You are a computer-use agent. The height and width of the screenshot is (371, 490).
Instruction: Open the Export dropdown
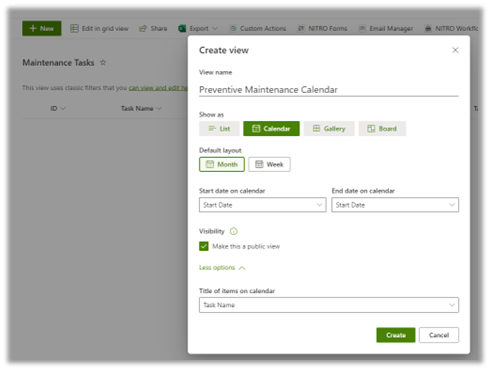pos(198,29)
